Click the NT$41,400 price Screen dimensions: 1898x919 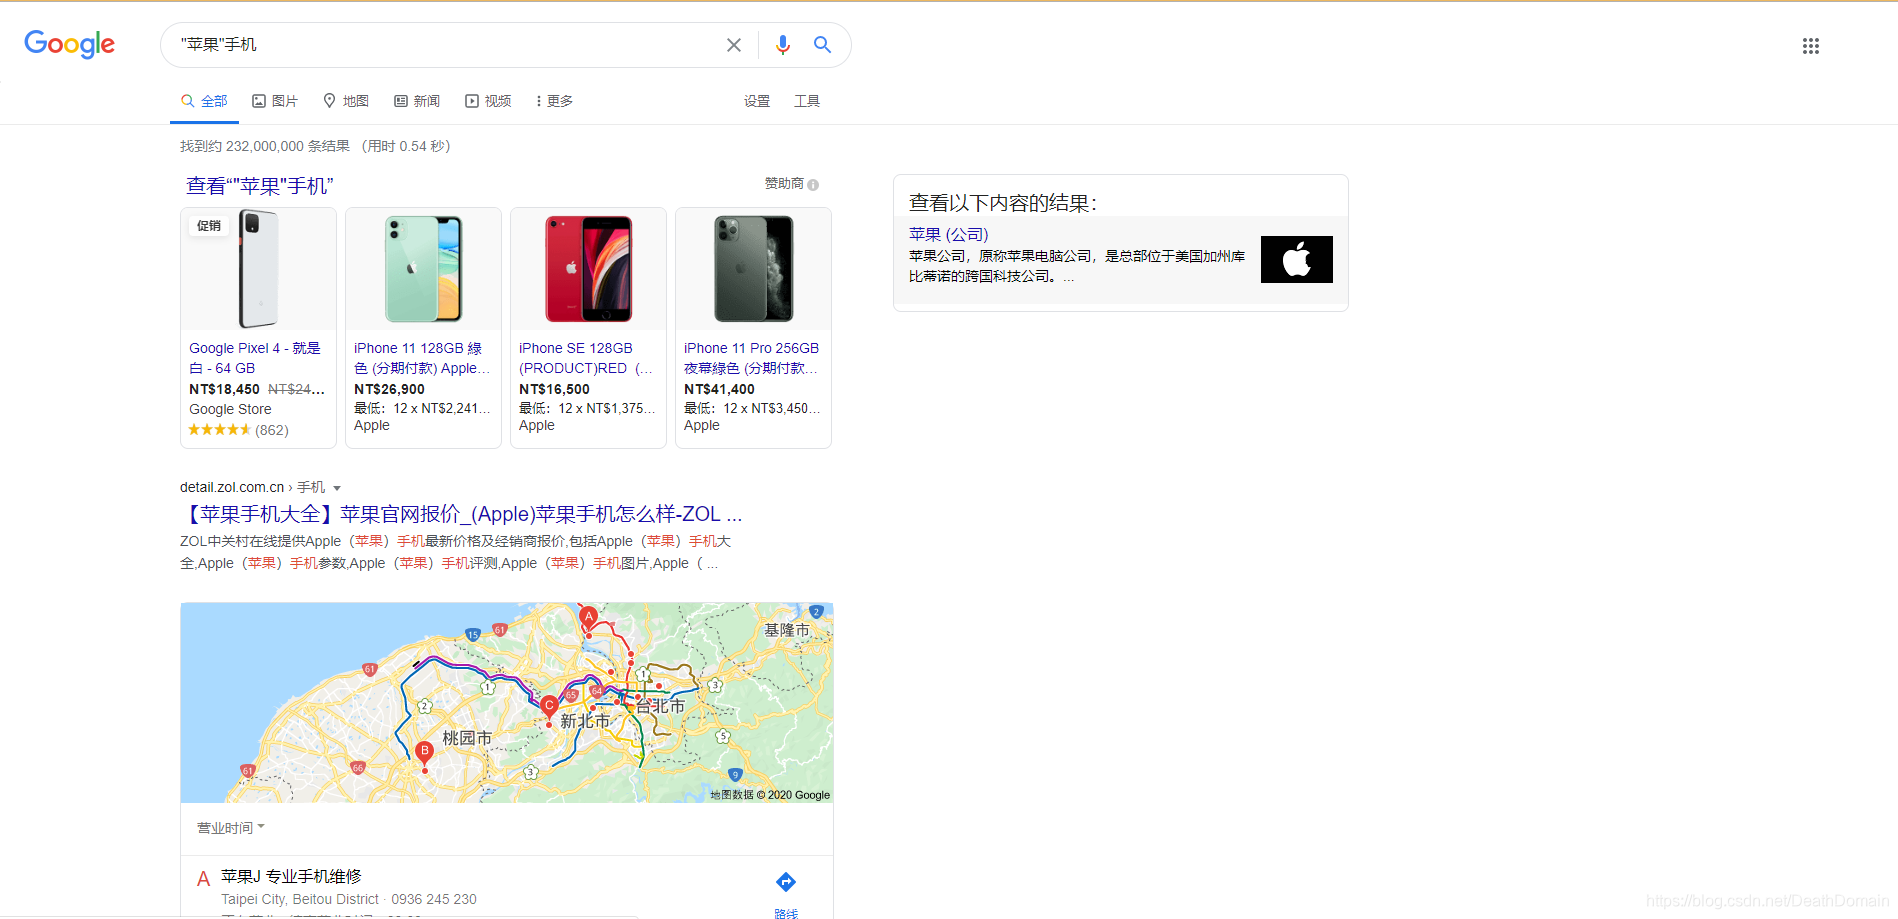click(x=719, y=389)
